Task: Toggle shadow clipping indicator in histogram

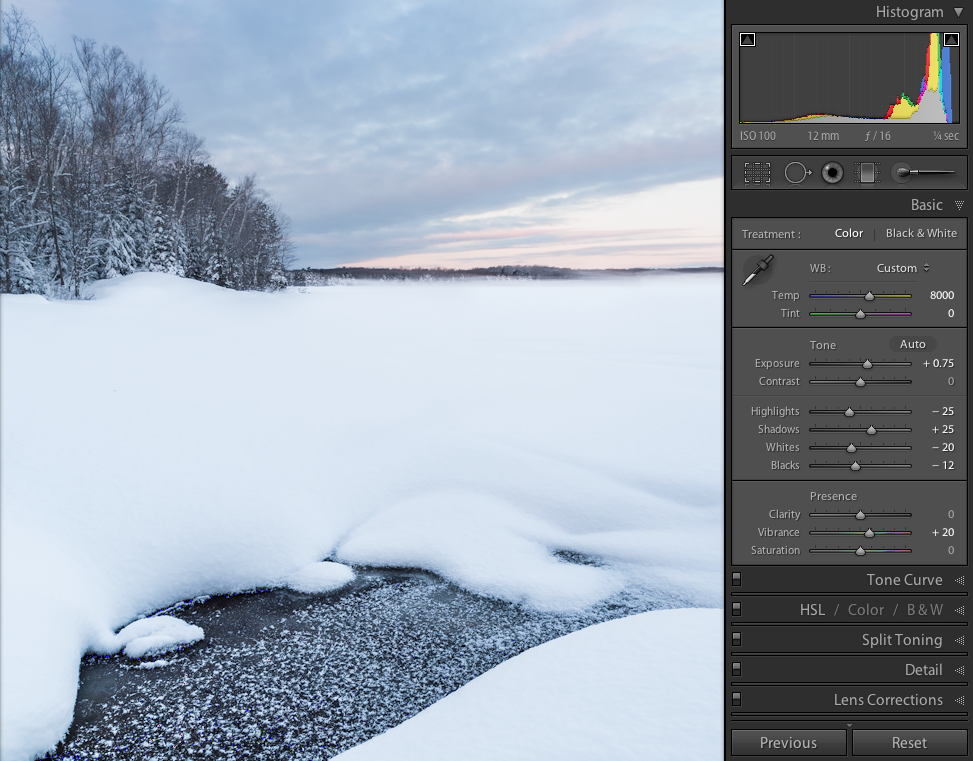Action: tap(747, 40)
